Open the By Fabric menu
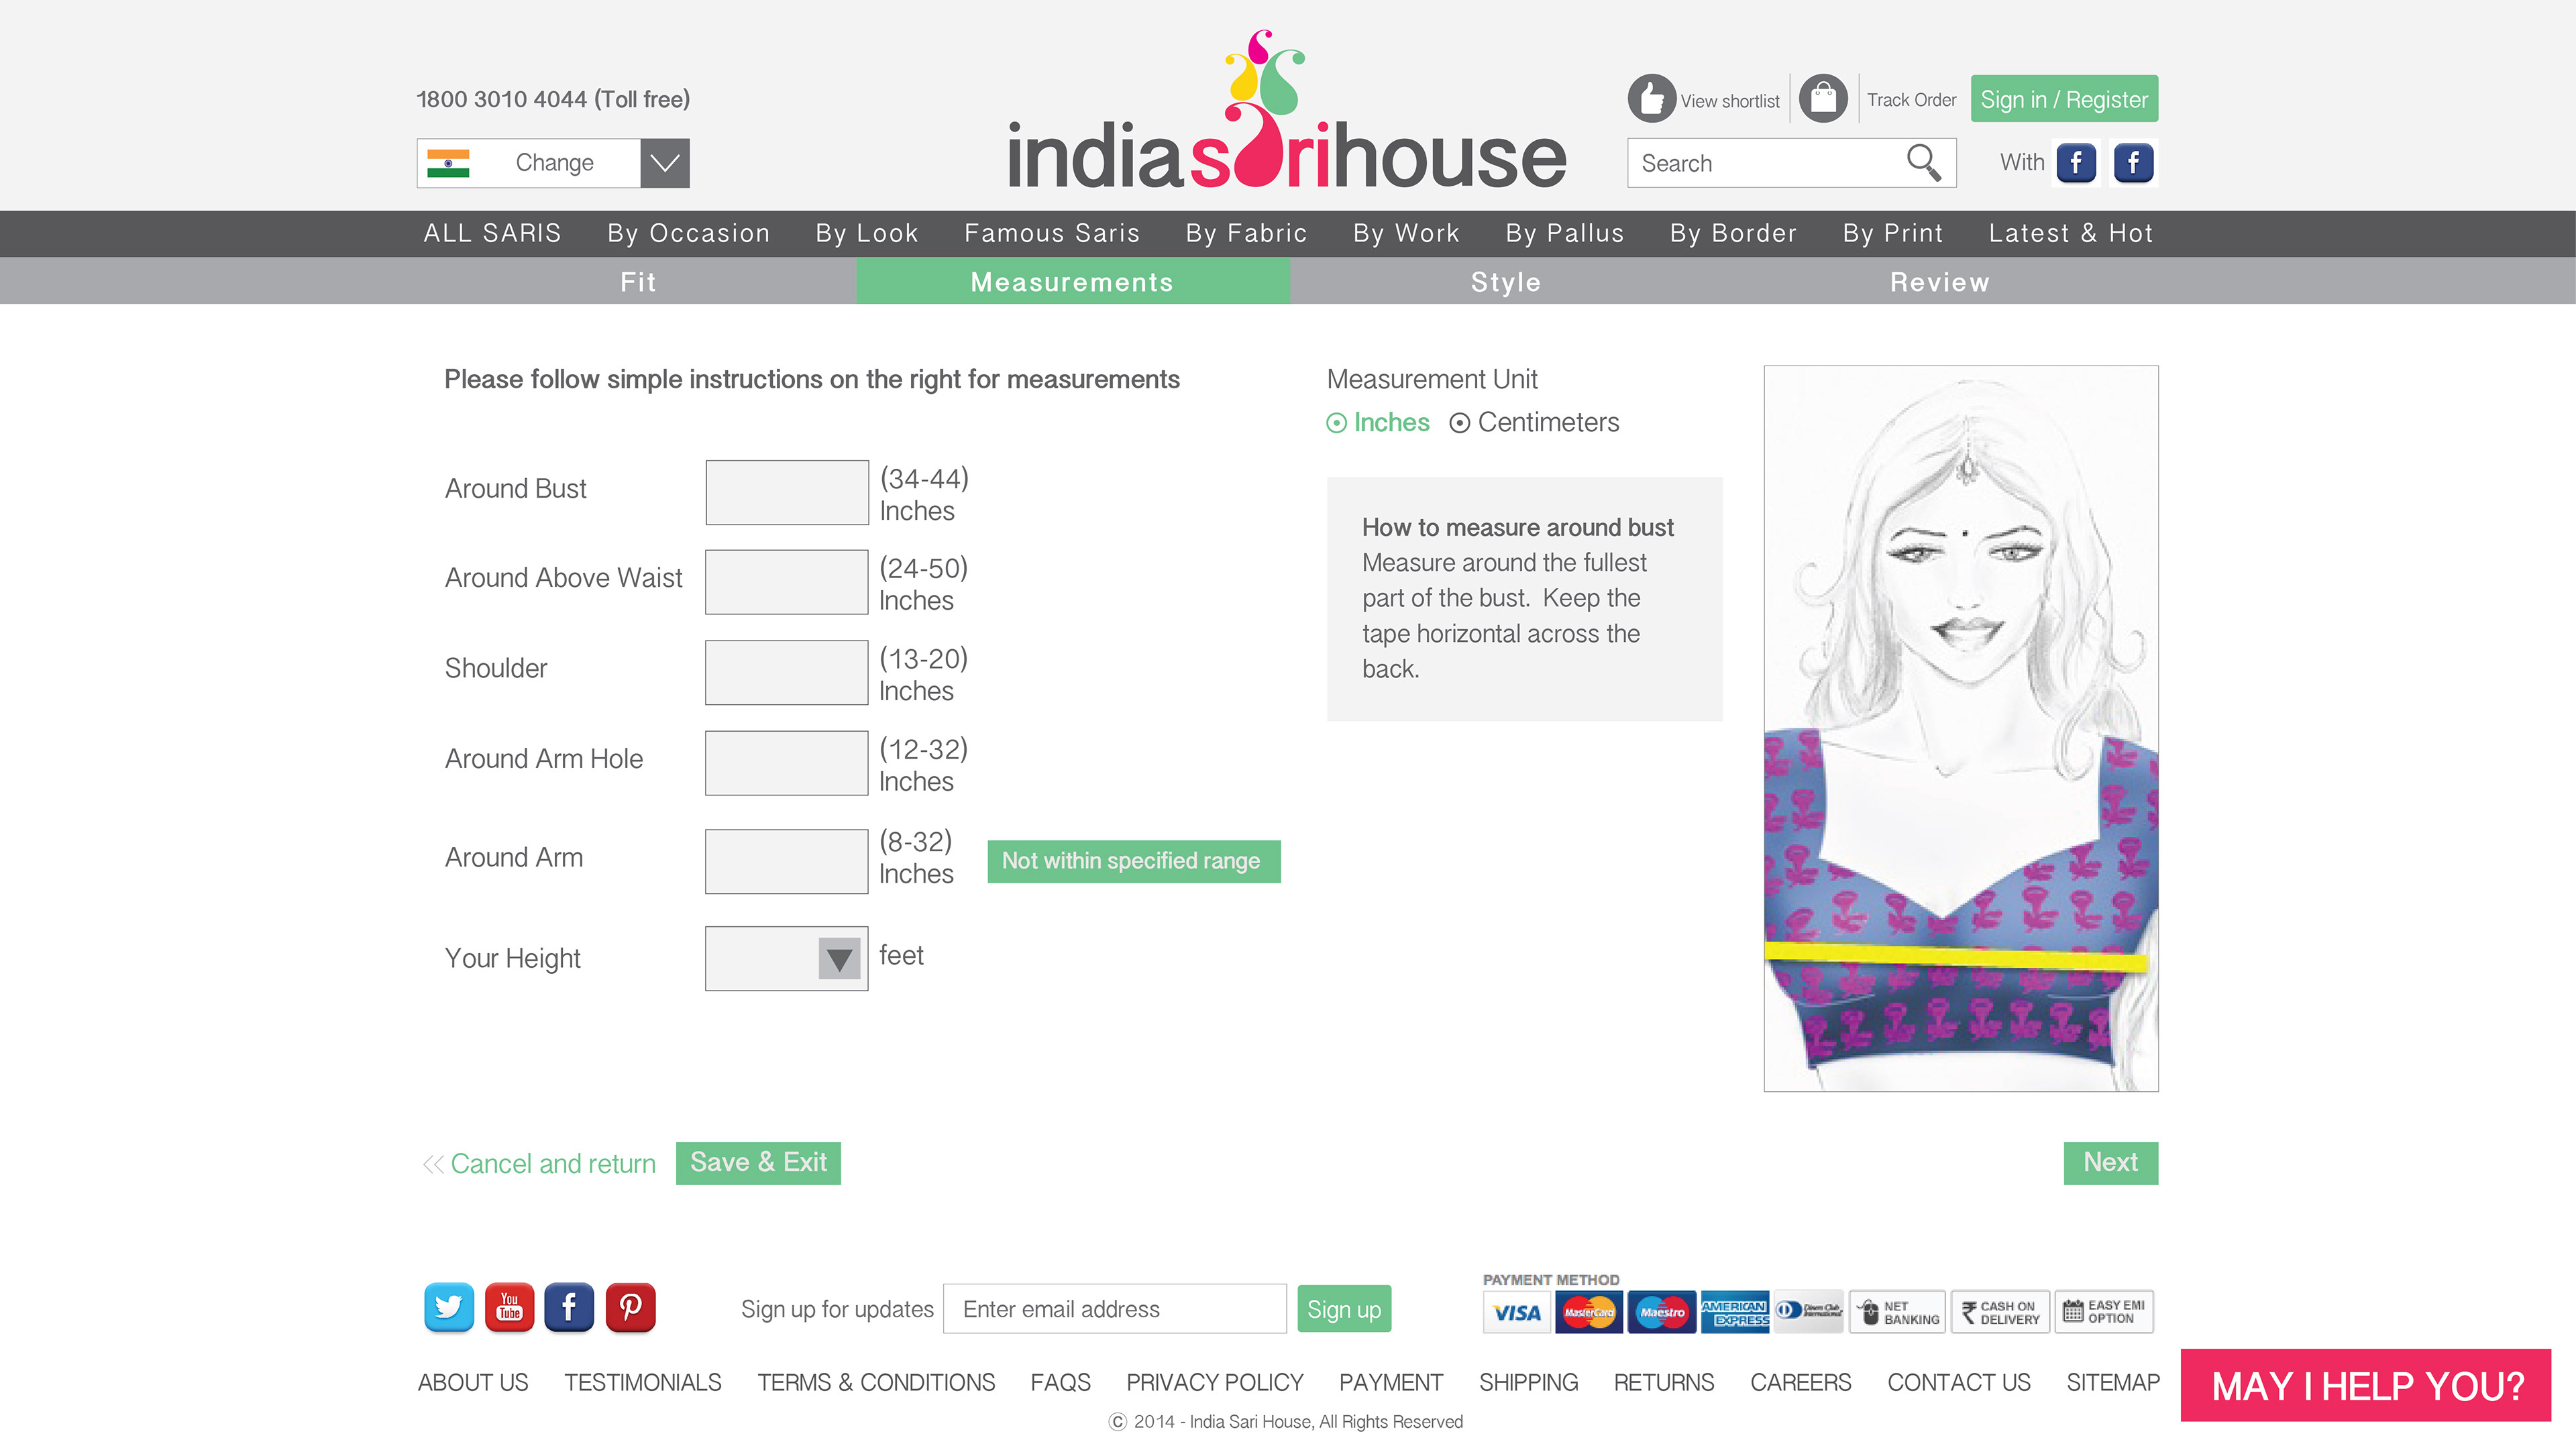The width and height of the screenshot is (2576, 1444). pyautogui.click(x=1246, y=233)
